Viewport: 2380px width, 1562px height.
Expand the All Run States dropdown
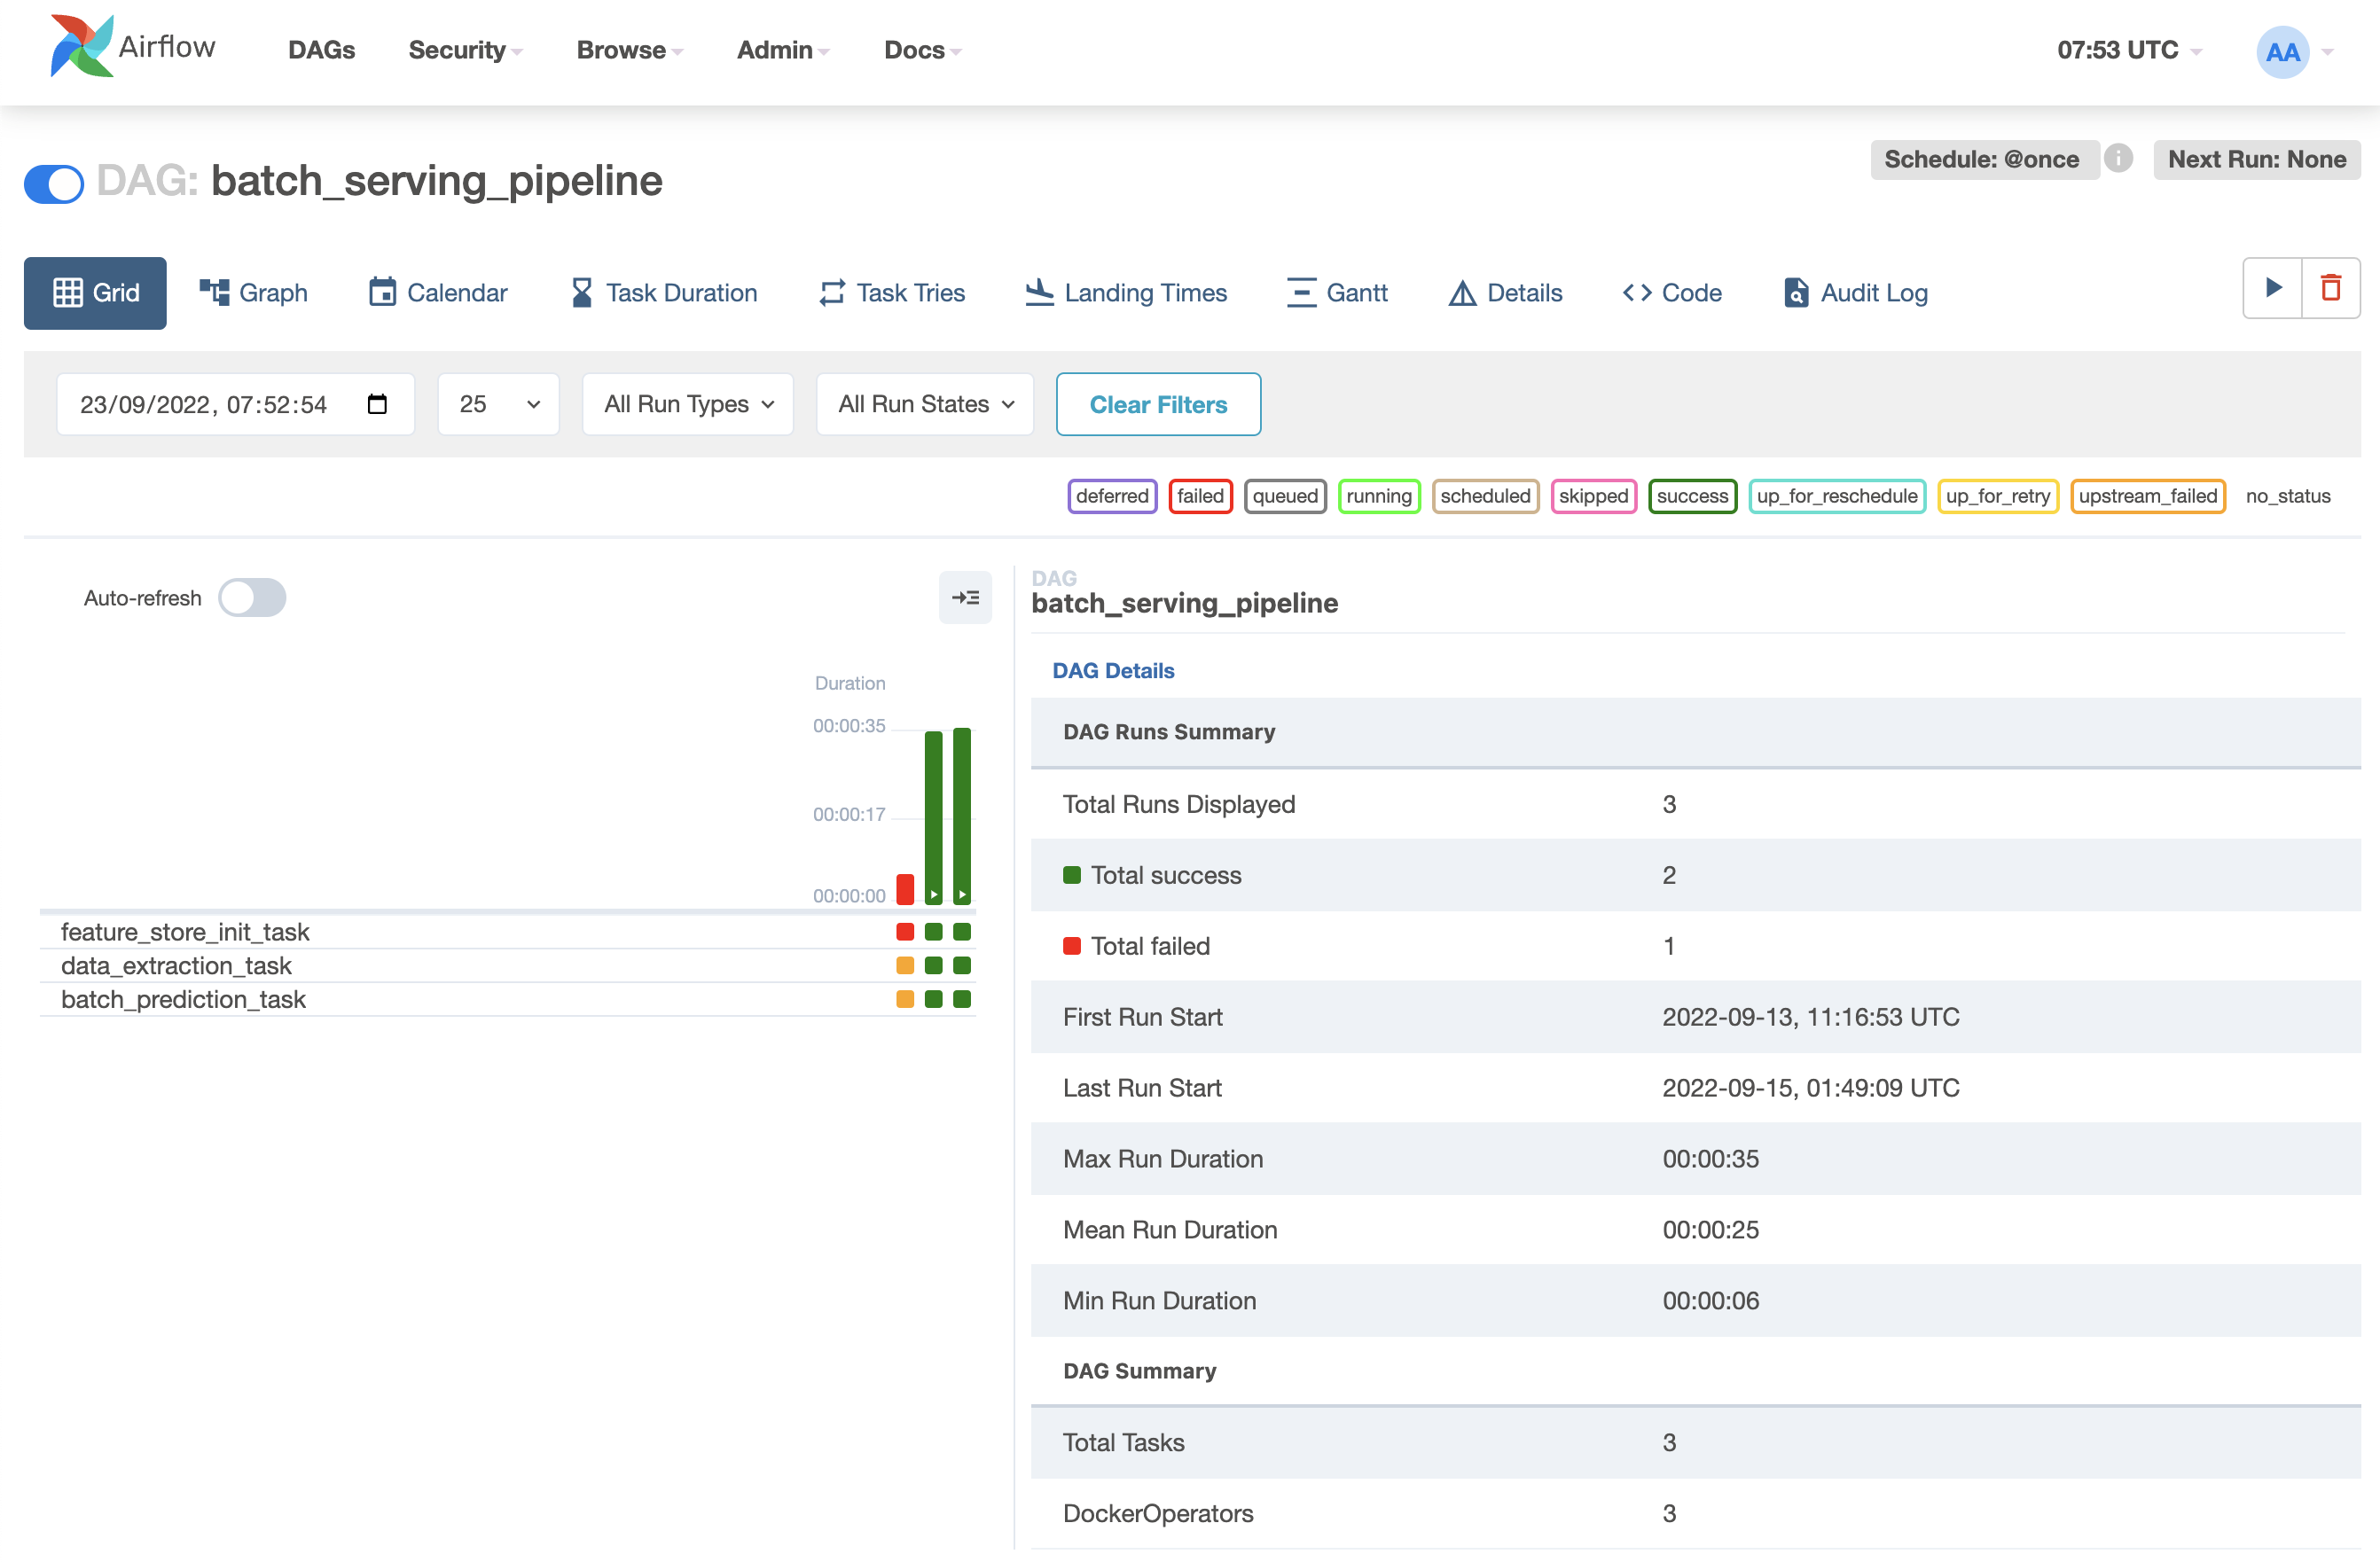click(x=925, y=404)
